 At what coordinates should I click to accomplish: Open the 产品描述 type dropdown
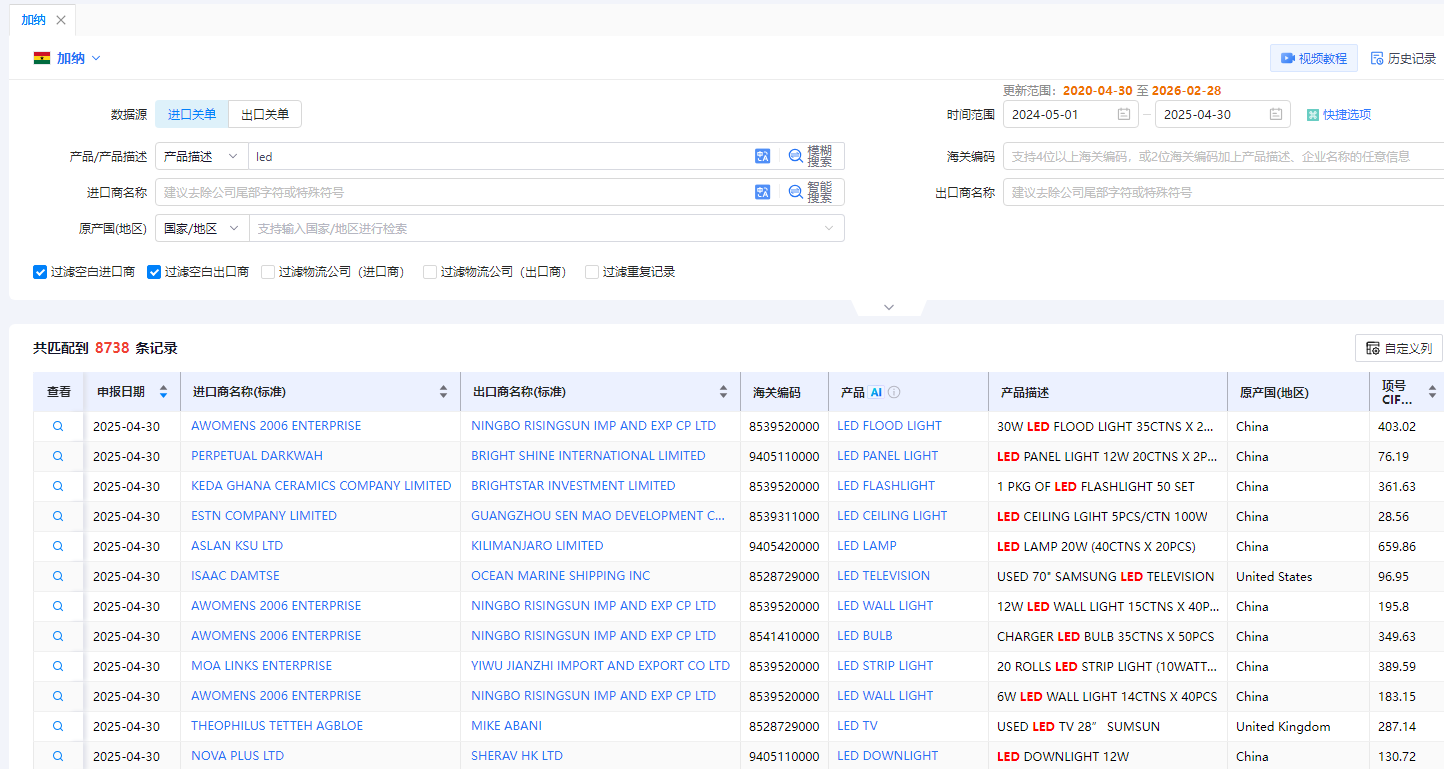201,156
